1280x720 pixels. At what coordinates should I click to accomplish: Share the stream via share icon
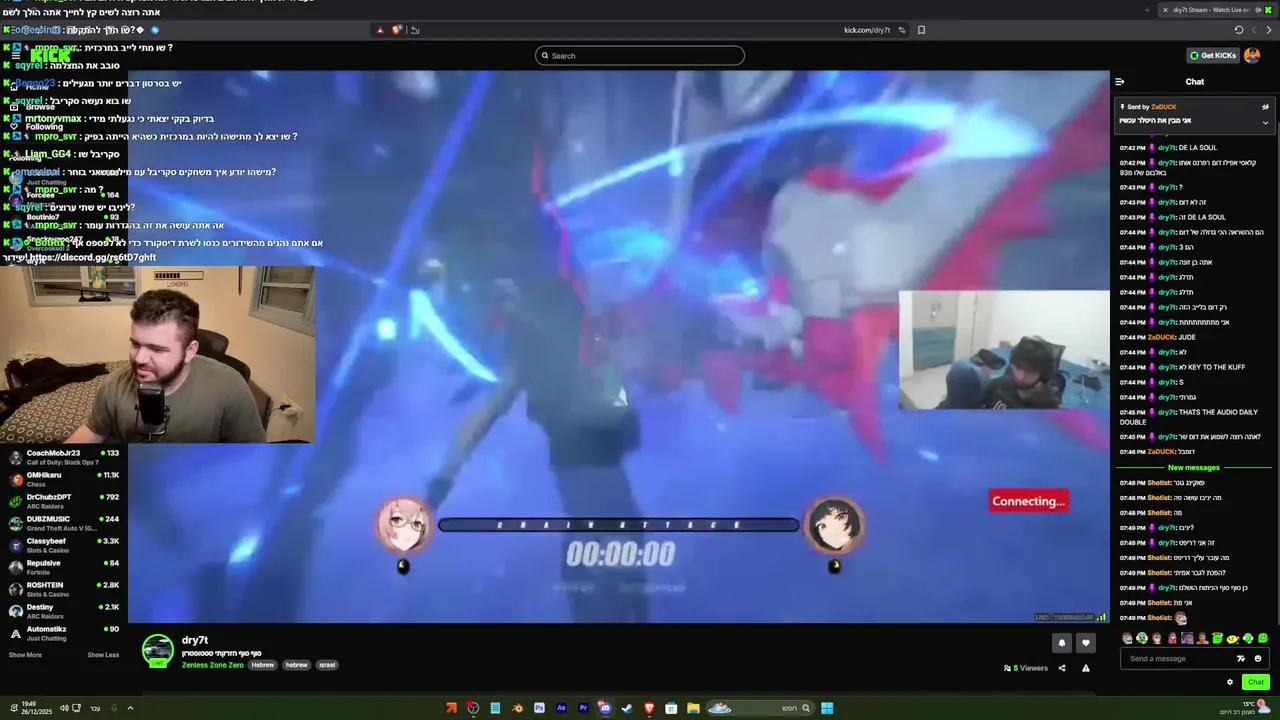[x=1062, y=668]
